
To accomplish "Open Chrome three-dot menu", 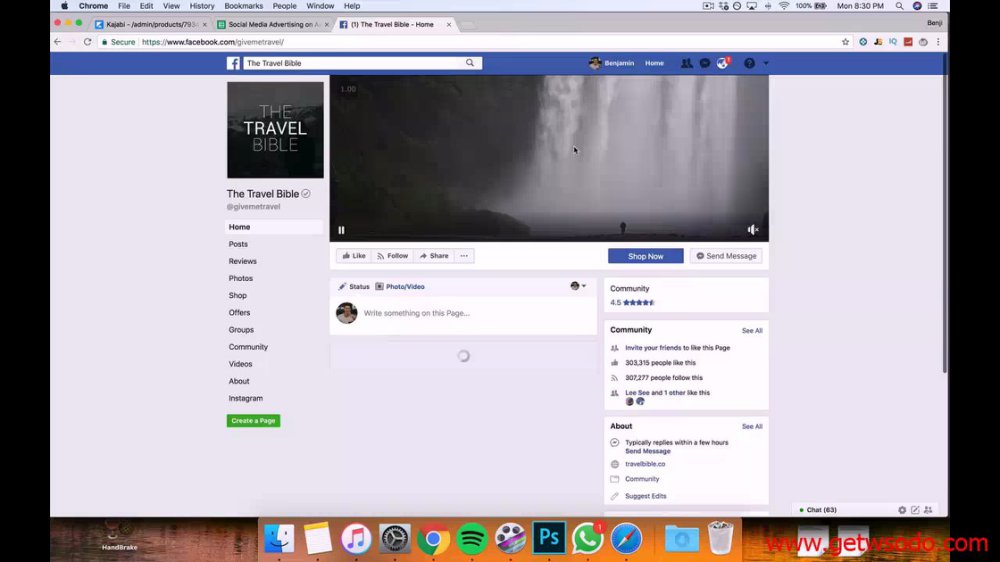I will click(x=938, y=42).
